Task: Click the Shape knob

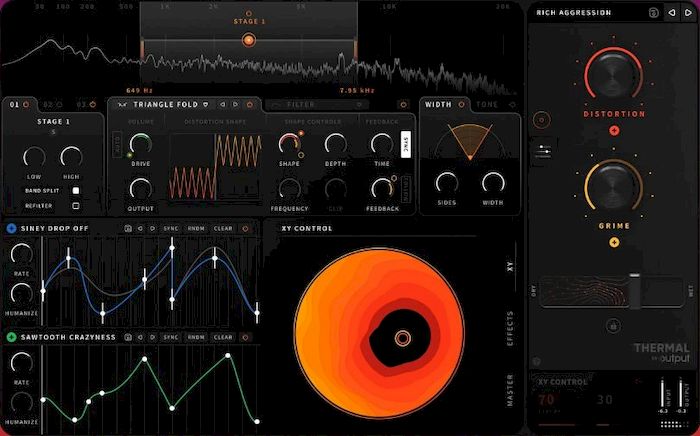Action: point(289,144)
